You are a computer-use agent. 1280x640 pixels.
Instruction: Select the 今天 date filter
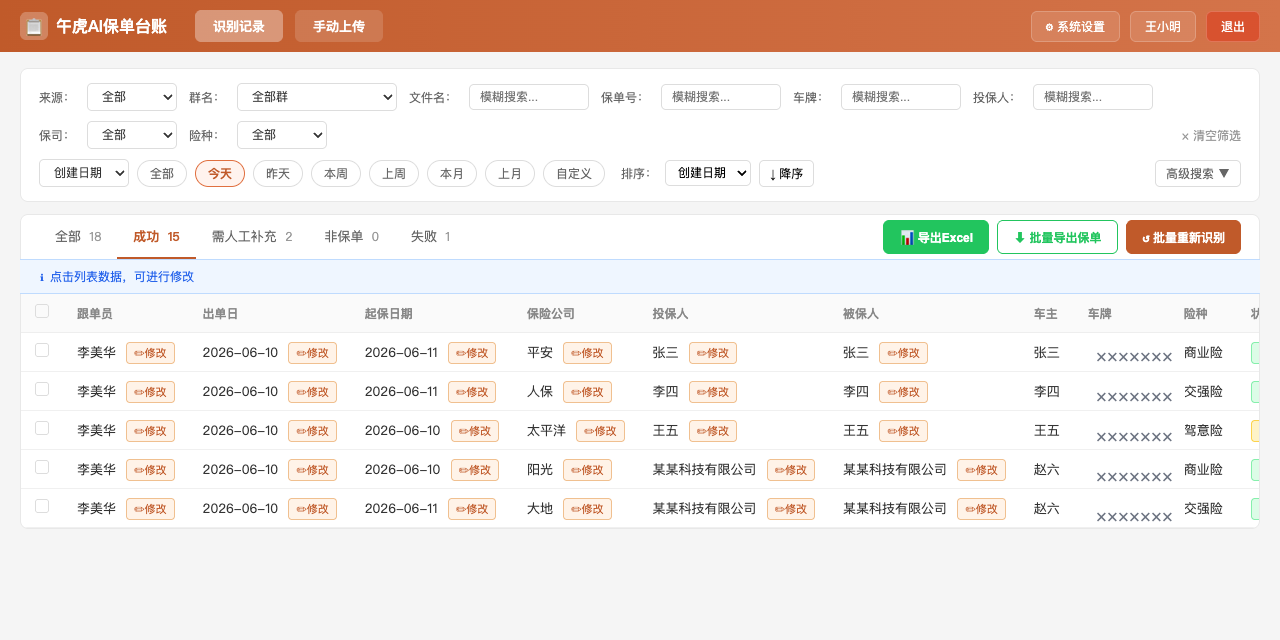pos(220,174)
